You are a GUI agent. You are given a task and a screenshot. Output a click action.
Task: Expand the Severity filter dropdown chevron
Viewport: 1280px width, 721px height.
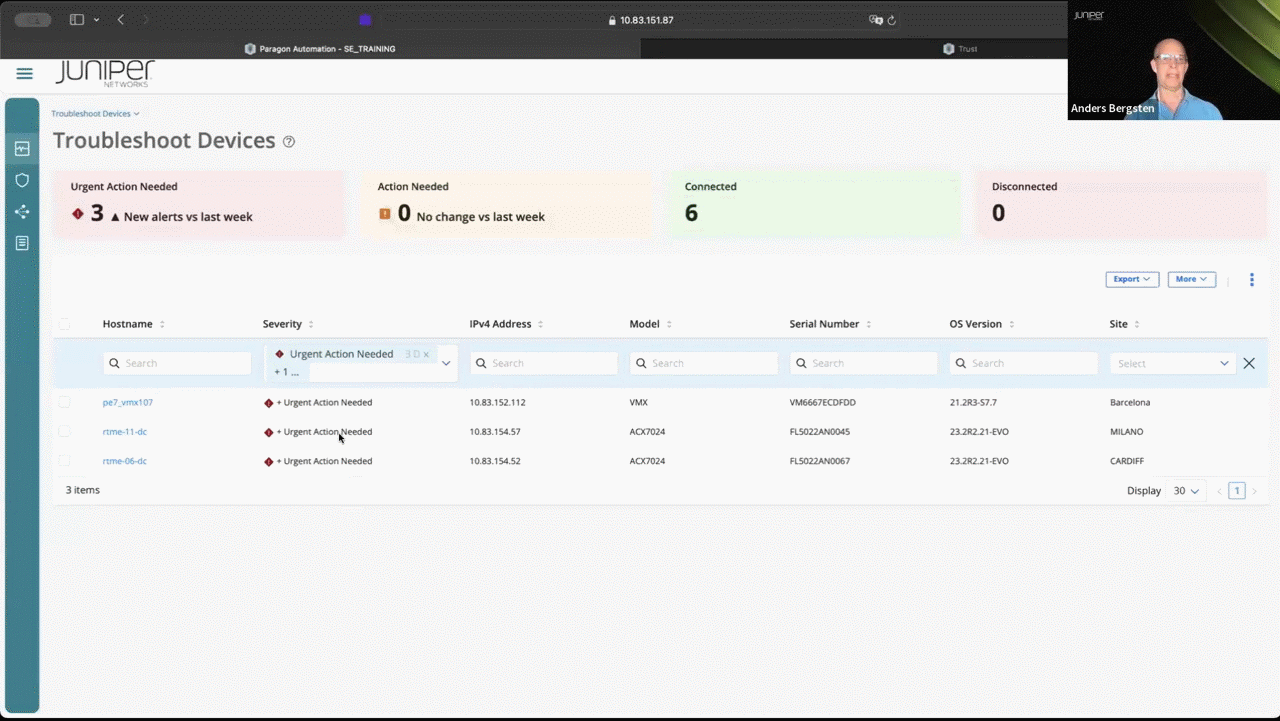pos(445,362)
